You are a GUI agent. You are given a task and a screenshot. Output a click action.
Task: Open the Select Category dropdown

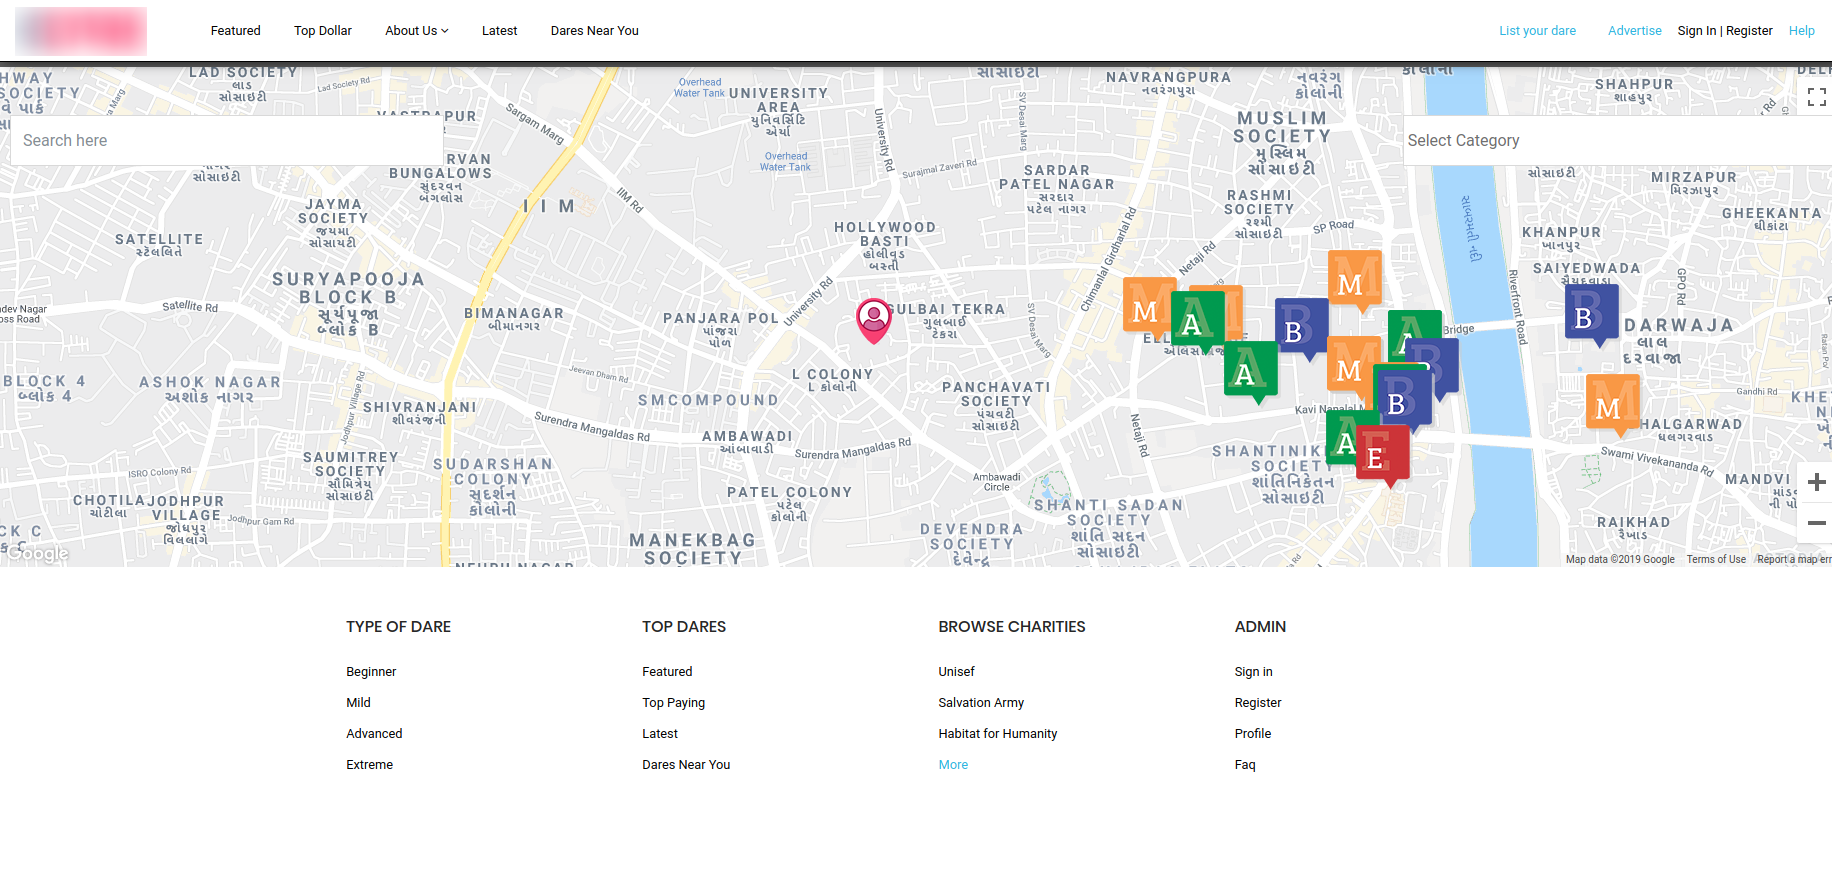tap(1617, 141)
